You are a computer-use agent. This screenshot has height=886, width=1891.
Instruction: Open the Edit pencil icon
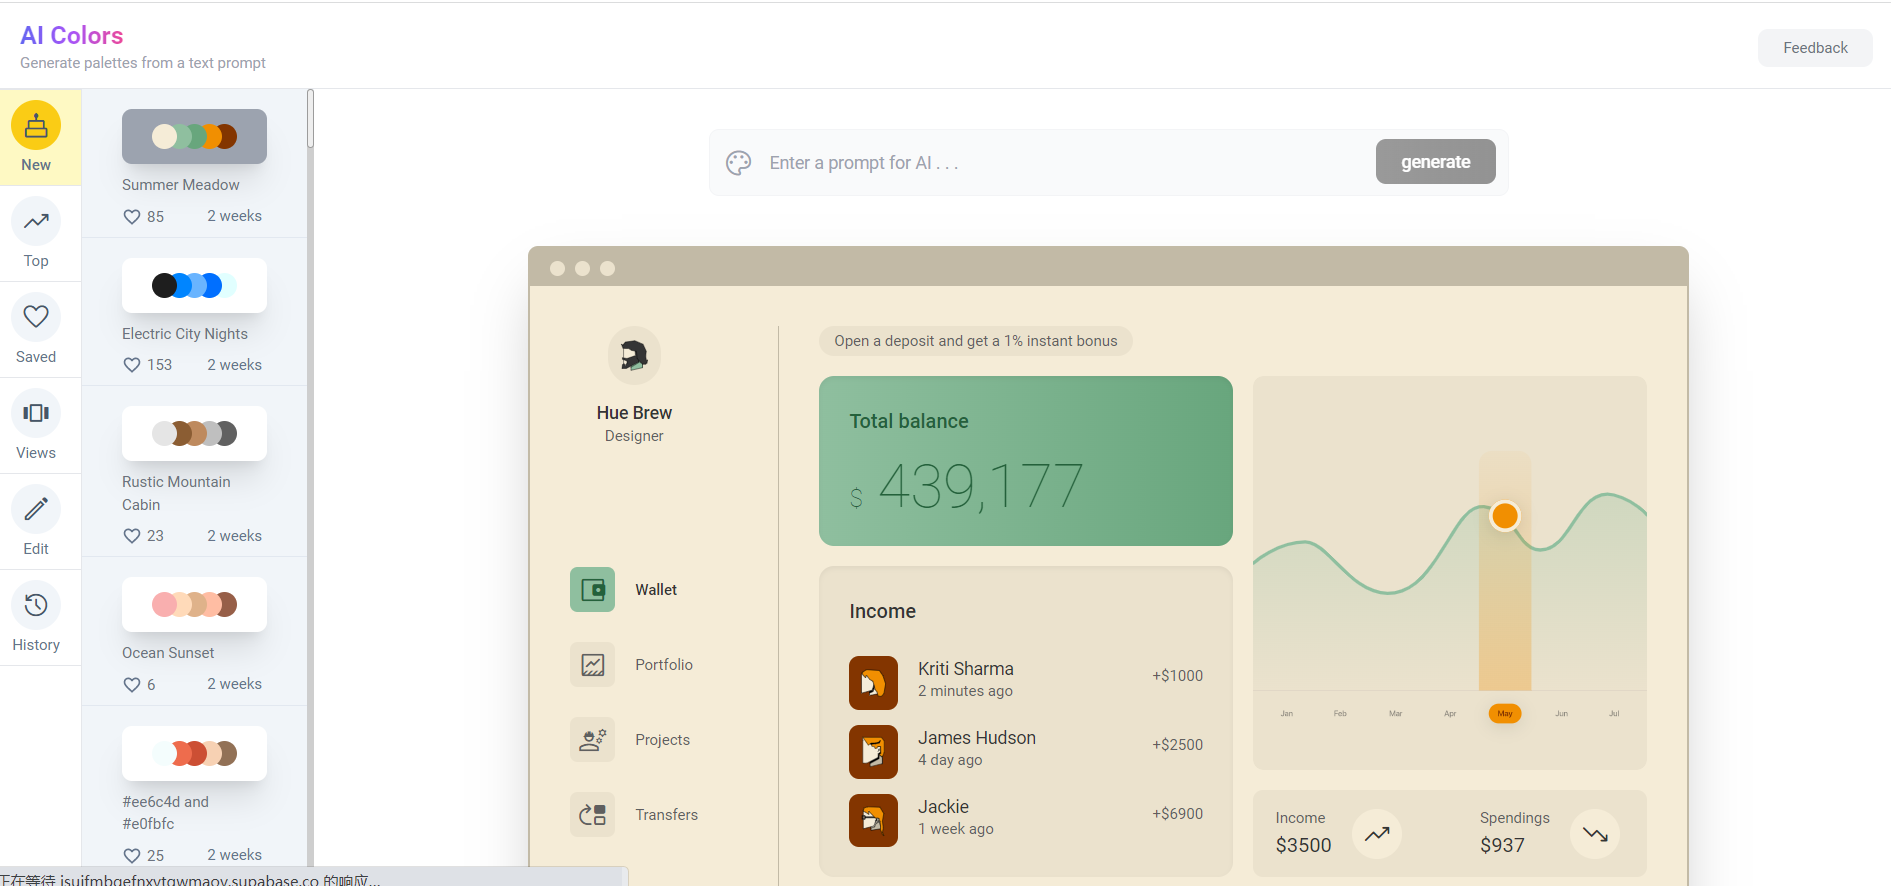[x=36, y=510]
